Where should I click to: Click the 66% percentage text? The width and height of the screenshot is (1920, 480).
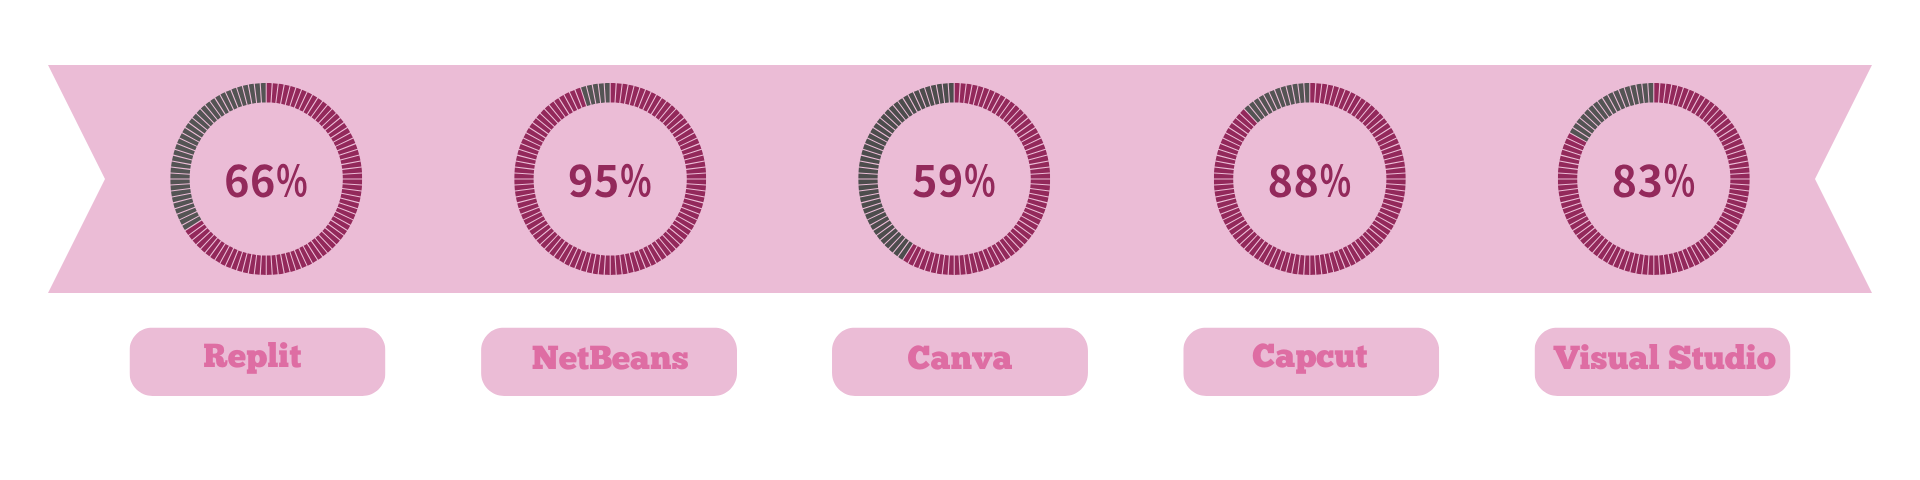(x=266, y=181)
